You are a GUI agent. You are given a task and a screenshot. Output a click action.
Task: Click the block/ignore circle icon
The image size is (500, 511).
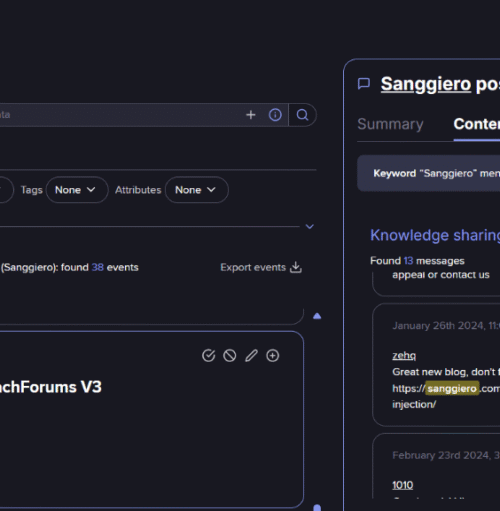pos(230,356)
